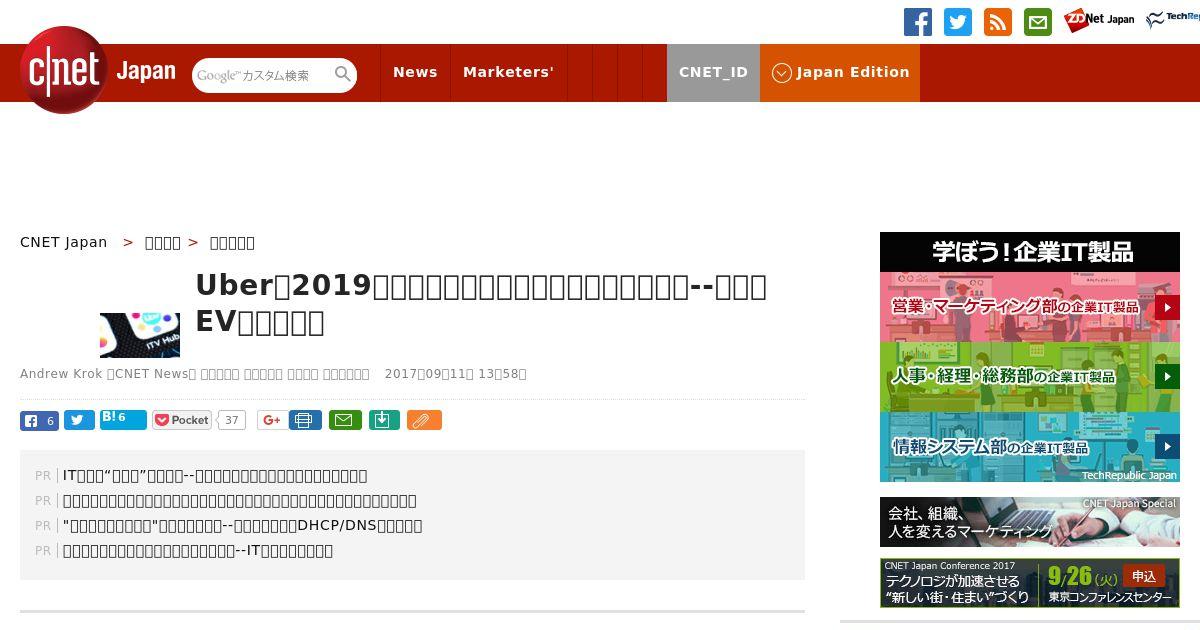
Task: Open the HR and accounting IT products banner
Action: click(x=1030, y=377)
